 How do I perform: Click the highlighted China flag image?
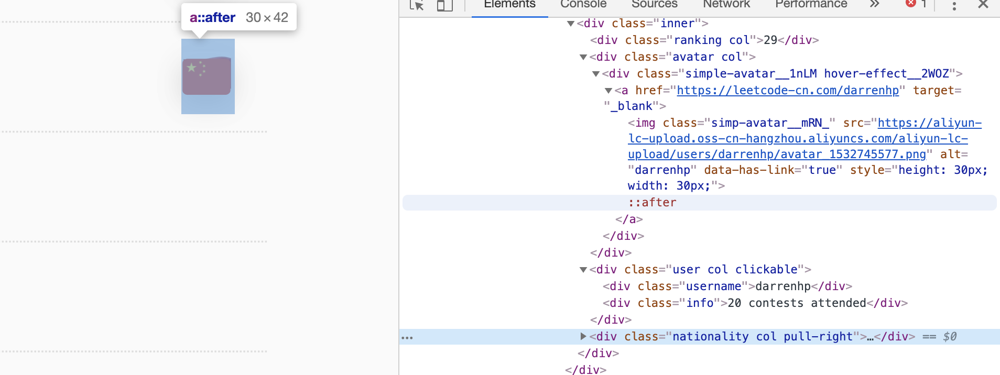[x=207, y=77]
